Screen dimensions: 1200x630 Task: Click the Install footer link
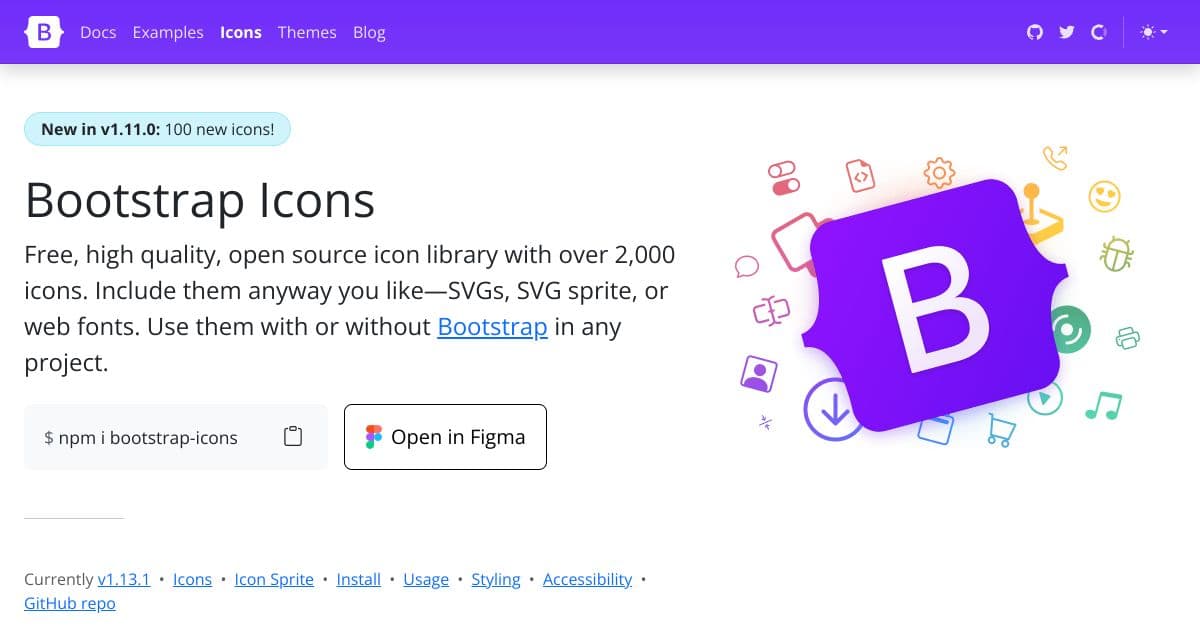click(x=358, y=579)
